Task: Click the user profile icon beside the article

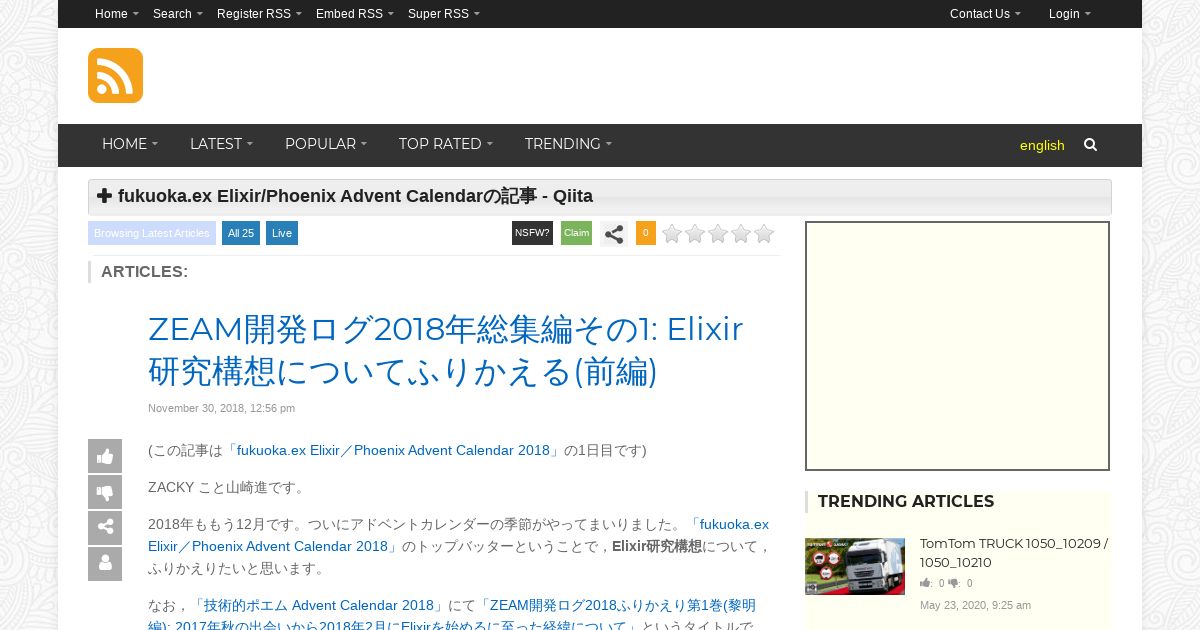Action: 105,564
